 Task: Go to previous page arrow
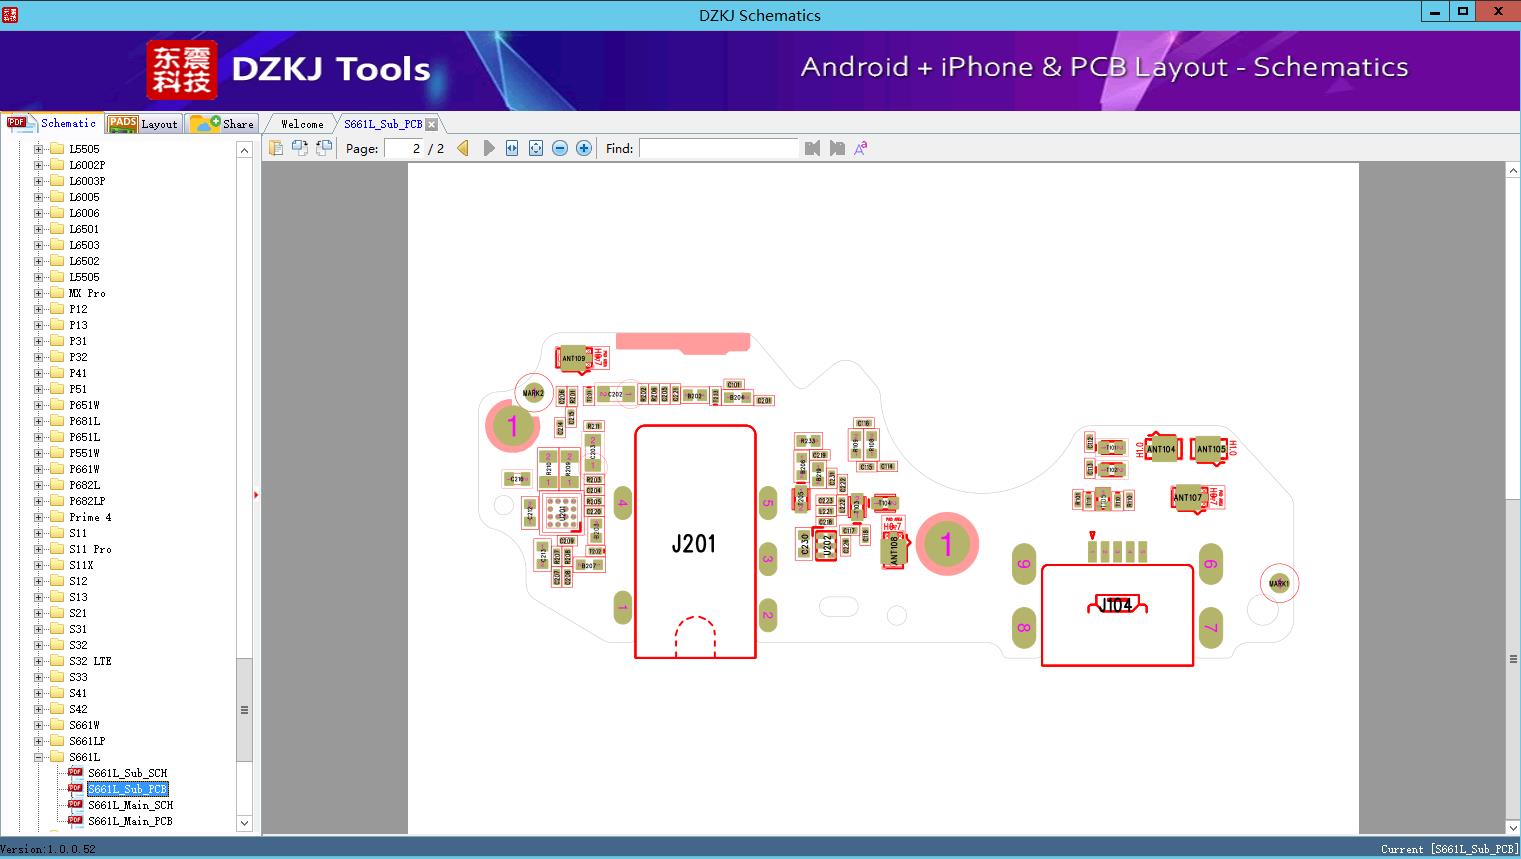463,148
